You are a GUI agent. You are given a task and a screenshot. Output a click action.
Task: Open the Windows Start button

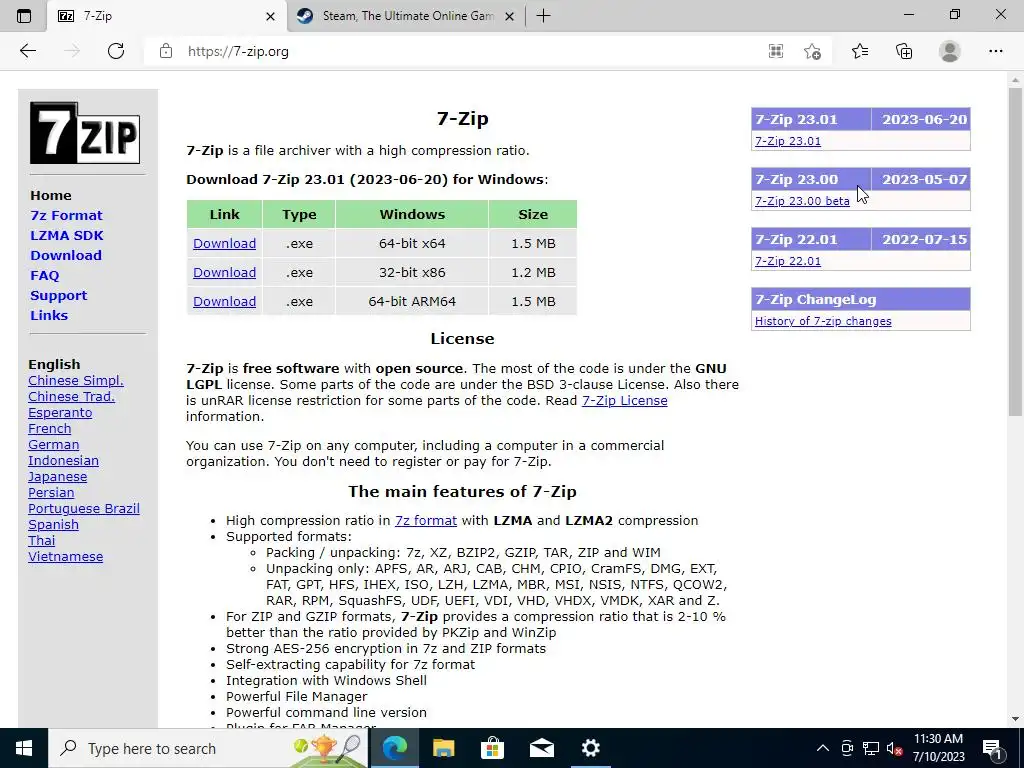coord(24,748)
